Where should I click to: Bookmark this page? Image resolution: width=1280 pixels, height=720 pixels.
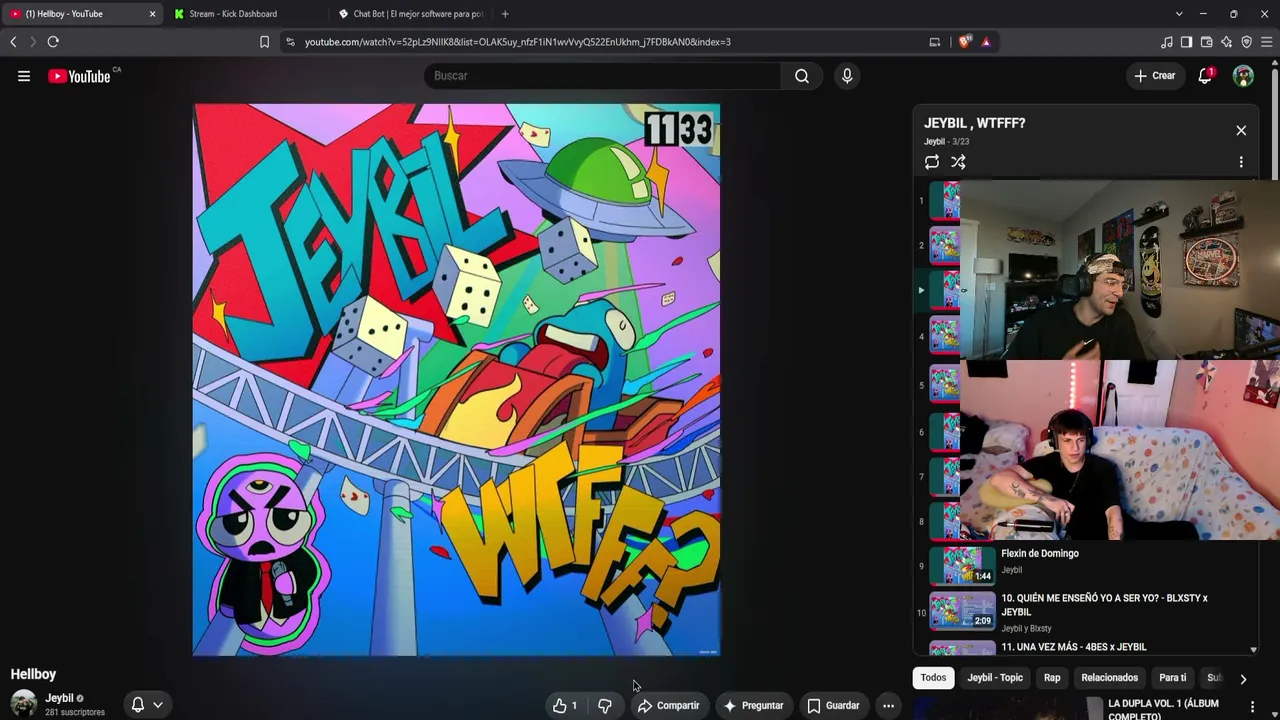pos(264,42)
